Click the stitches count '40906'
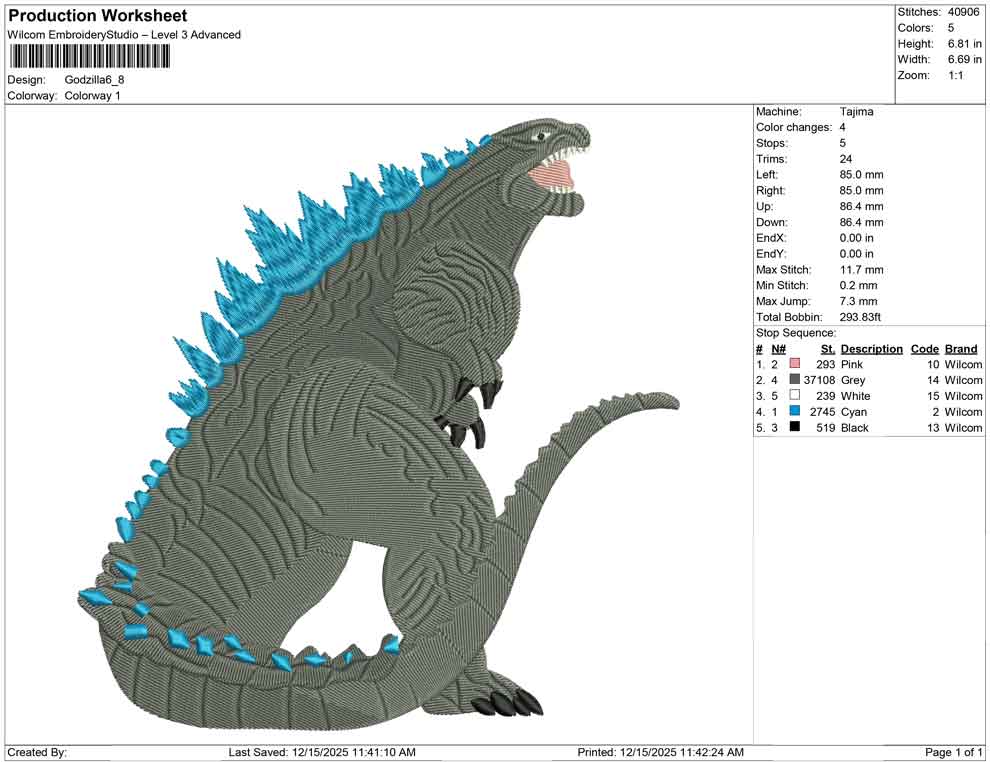Viewport: 990px width, 762px height. [963, 12]
